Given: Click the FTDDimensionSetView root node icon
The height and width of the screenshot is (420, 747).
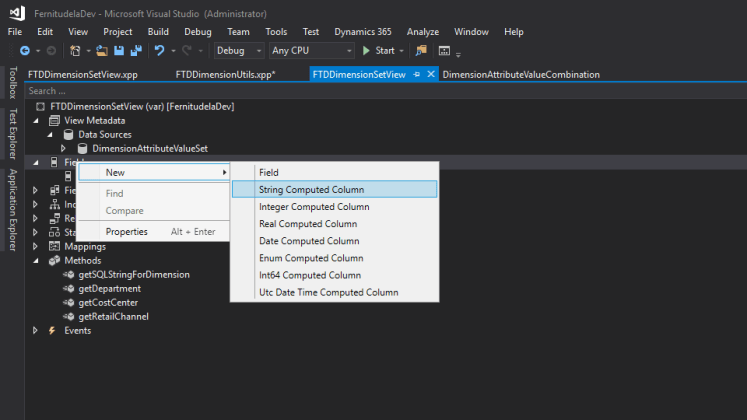Looking at the screenshot, I should (40, 107).
